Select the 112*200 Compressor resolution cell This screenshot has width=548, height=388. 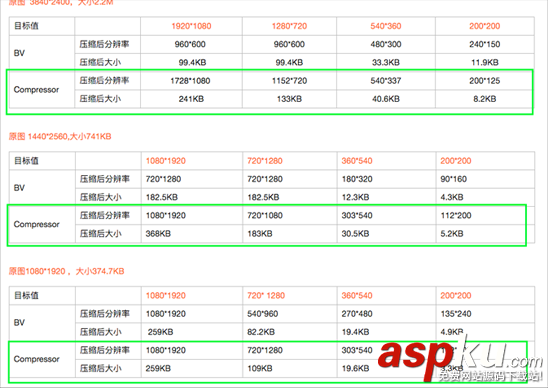pyautogui.click(x=456, y=216)
